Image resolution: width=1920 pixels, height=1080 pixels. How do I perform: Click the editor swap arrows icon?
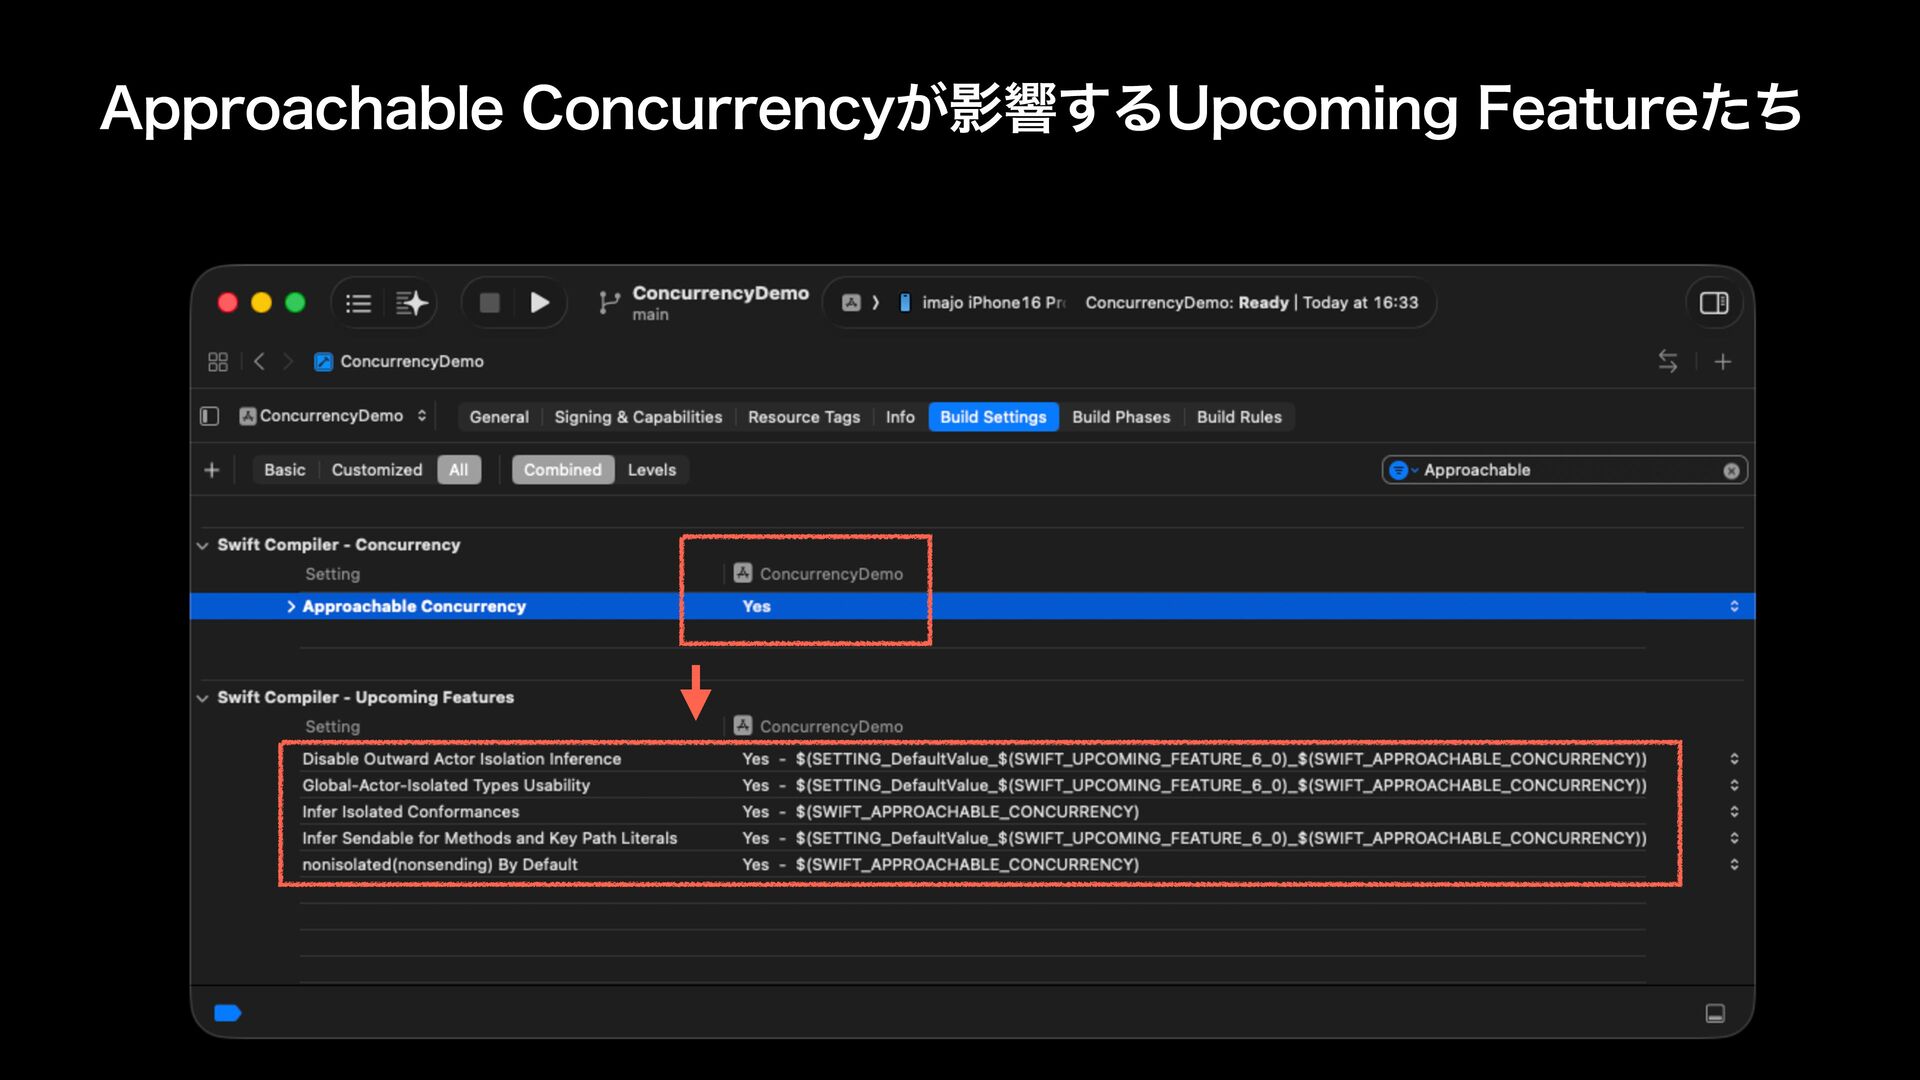coord(1667,361)
